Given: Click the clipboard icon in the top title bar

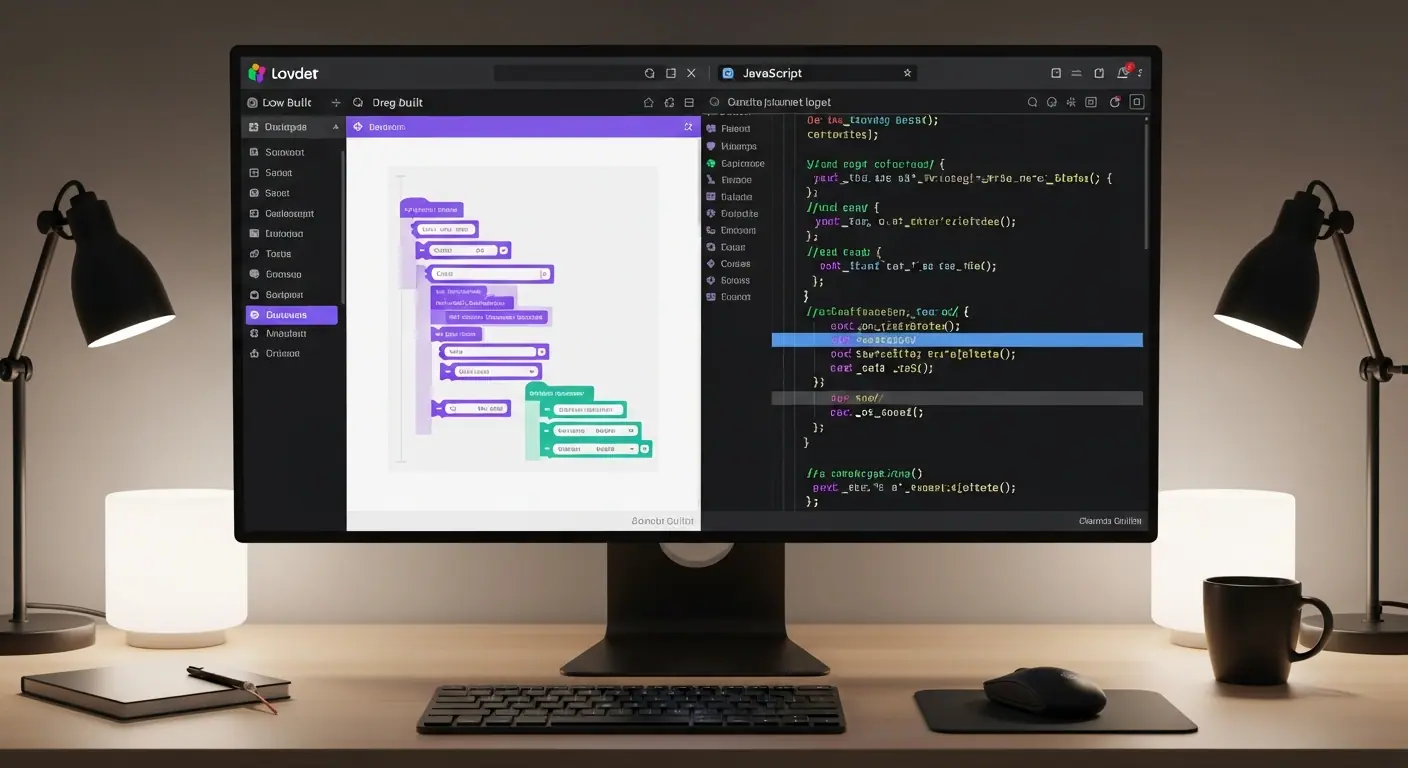Looking at the screenshot, I should pos(1099,73).
